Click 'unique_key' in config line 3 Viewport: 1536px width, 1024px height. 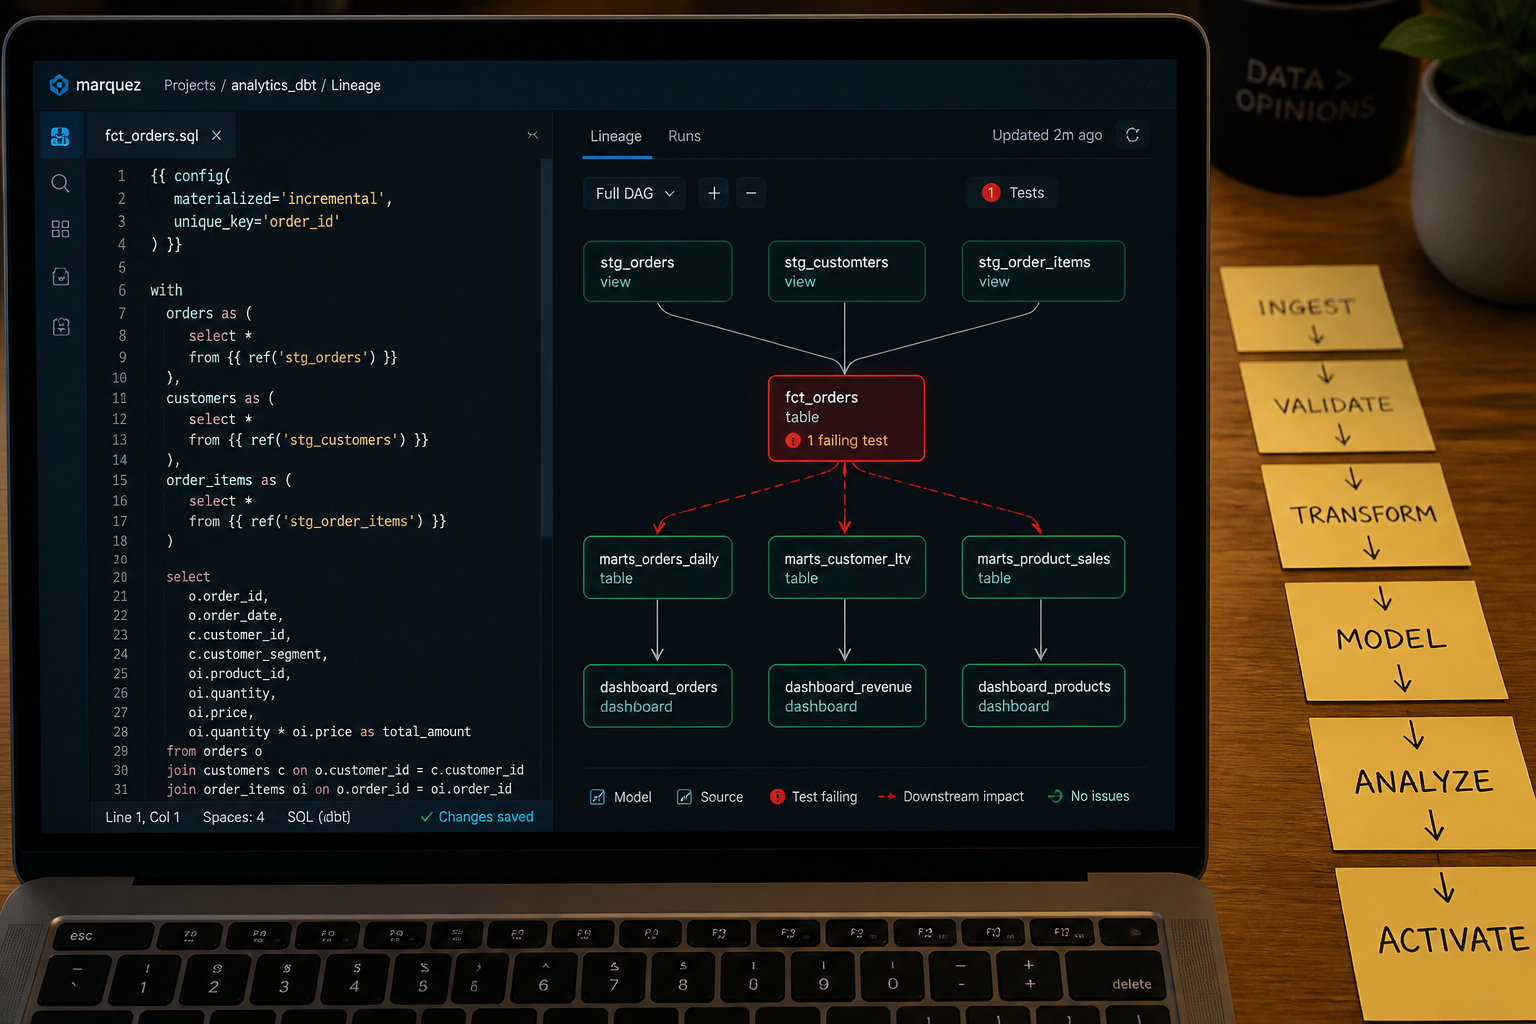[x=215, y=222]
